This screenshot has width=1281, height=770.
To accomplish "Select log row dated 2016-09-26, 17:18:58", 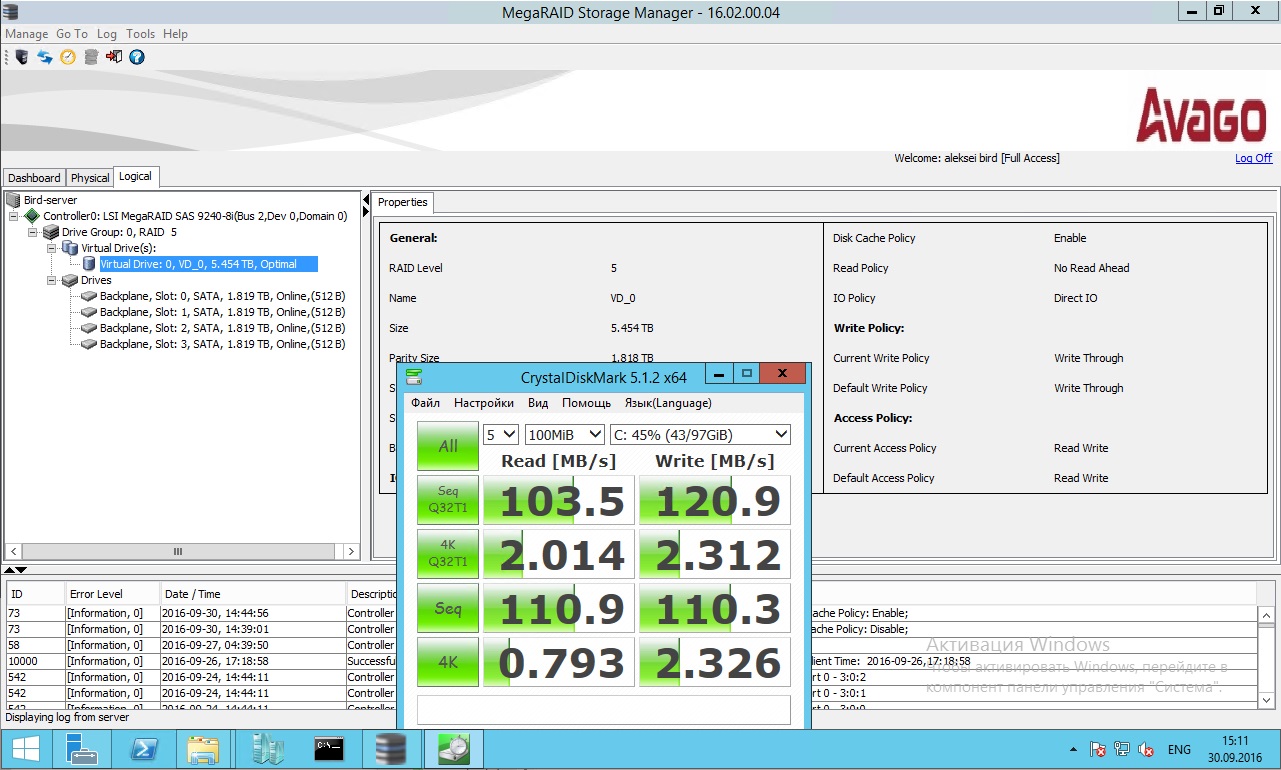I will point(630,661).
